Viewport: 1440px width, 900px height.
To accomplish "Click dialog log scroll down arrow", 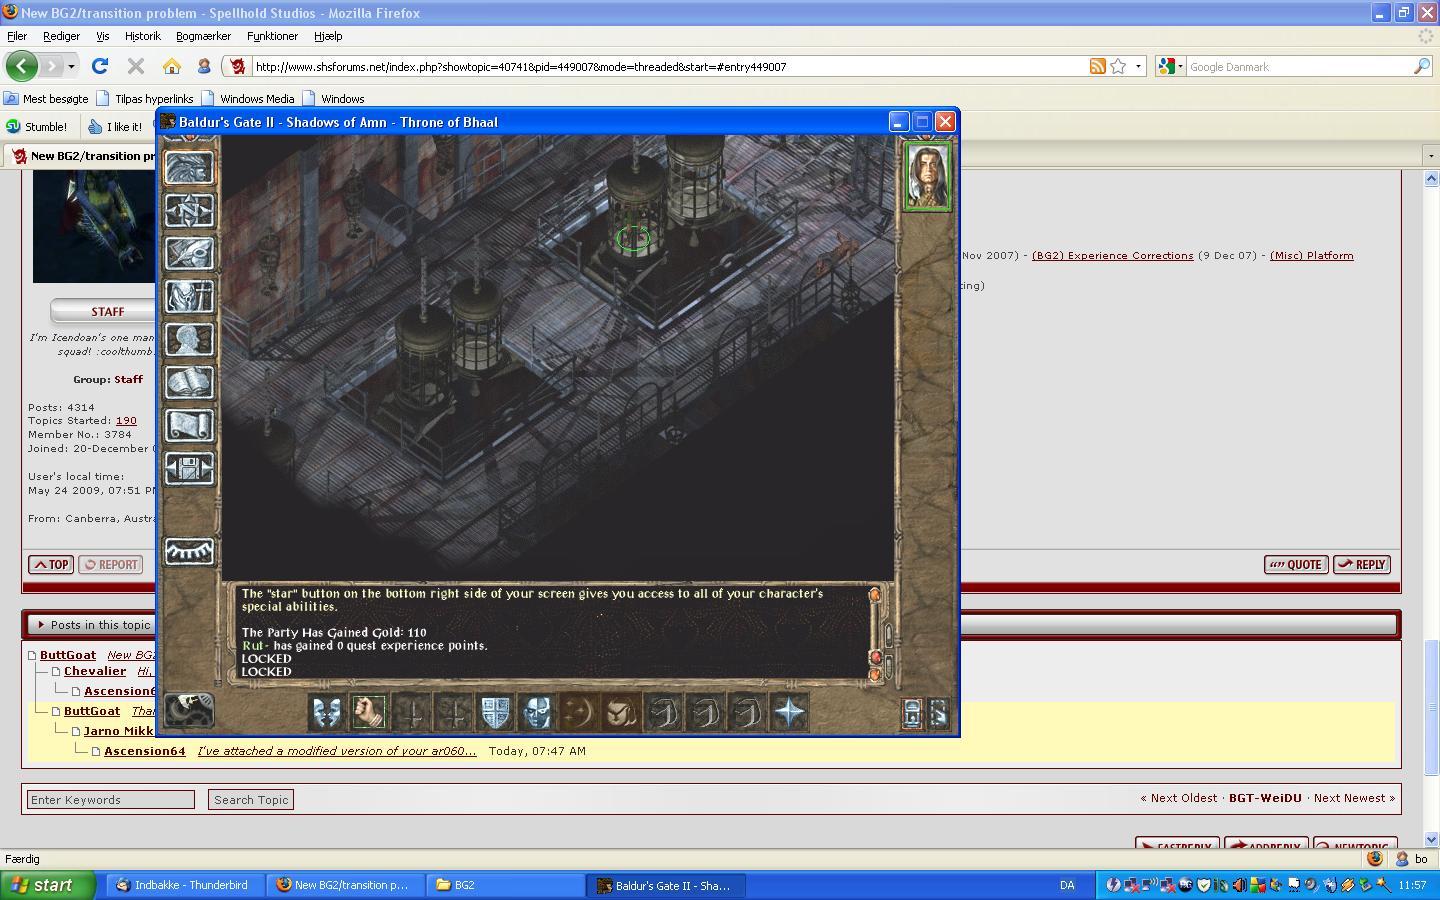I will [x=875, y=675].
